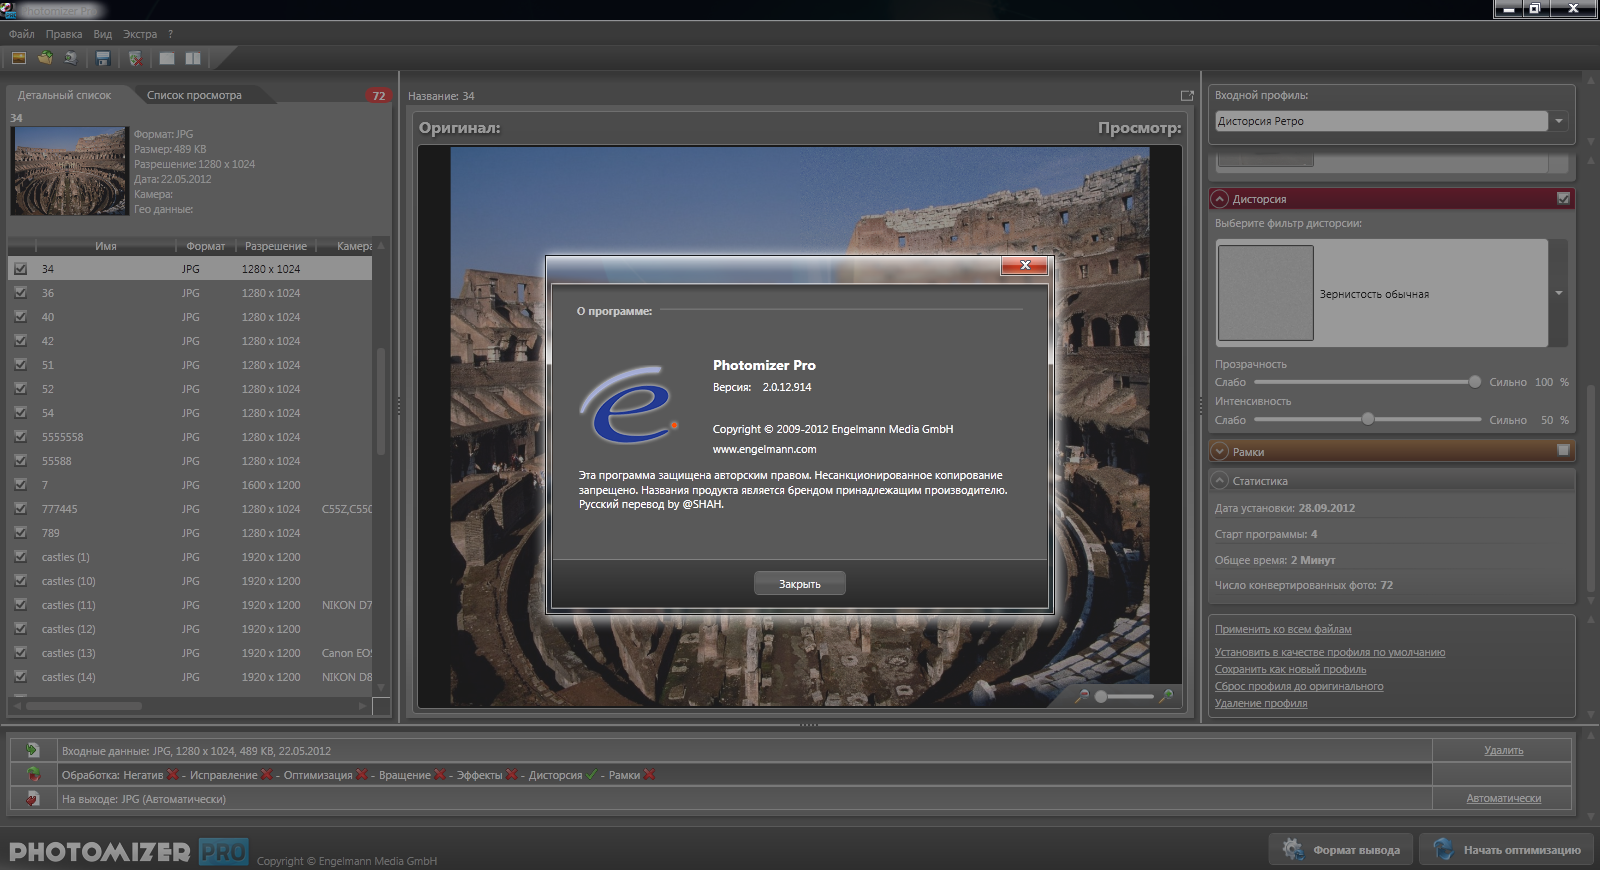Click the floppy disk save icon
This screenshot has height=870, width=1600.
tap(103, 59)
